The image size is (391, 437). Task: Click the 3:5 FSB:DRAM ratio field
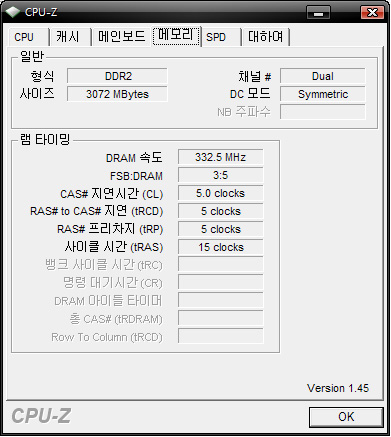(x=221, y=175)
